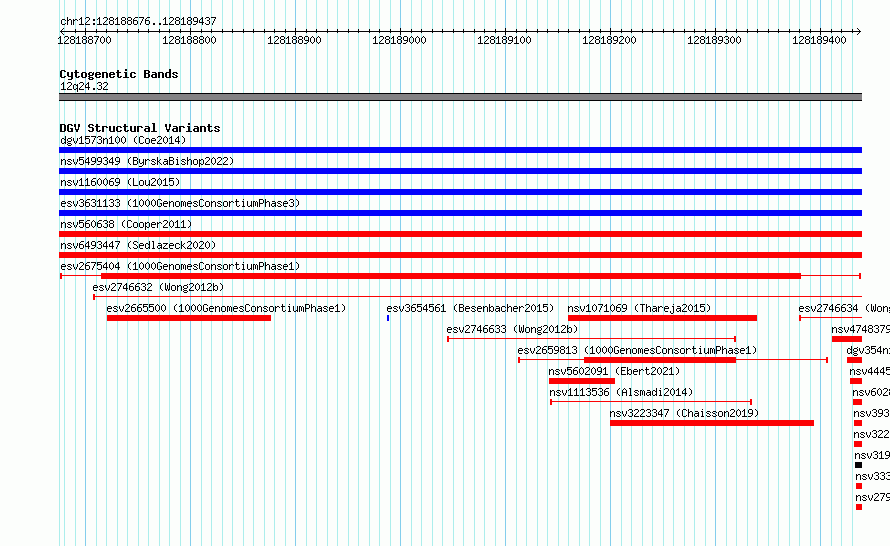Click the DGV Structural Variants track title
This screenshot has width=890, height=546.
pyautogui.click(x=140, y=128)
